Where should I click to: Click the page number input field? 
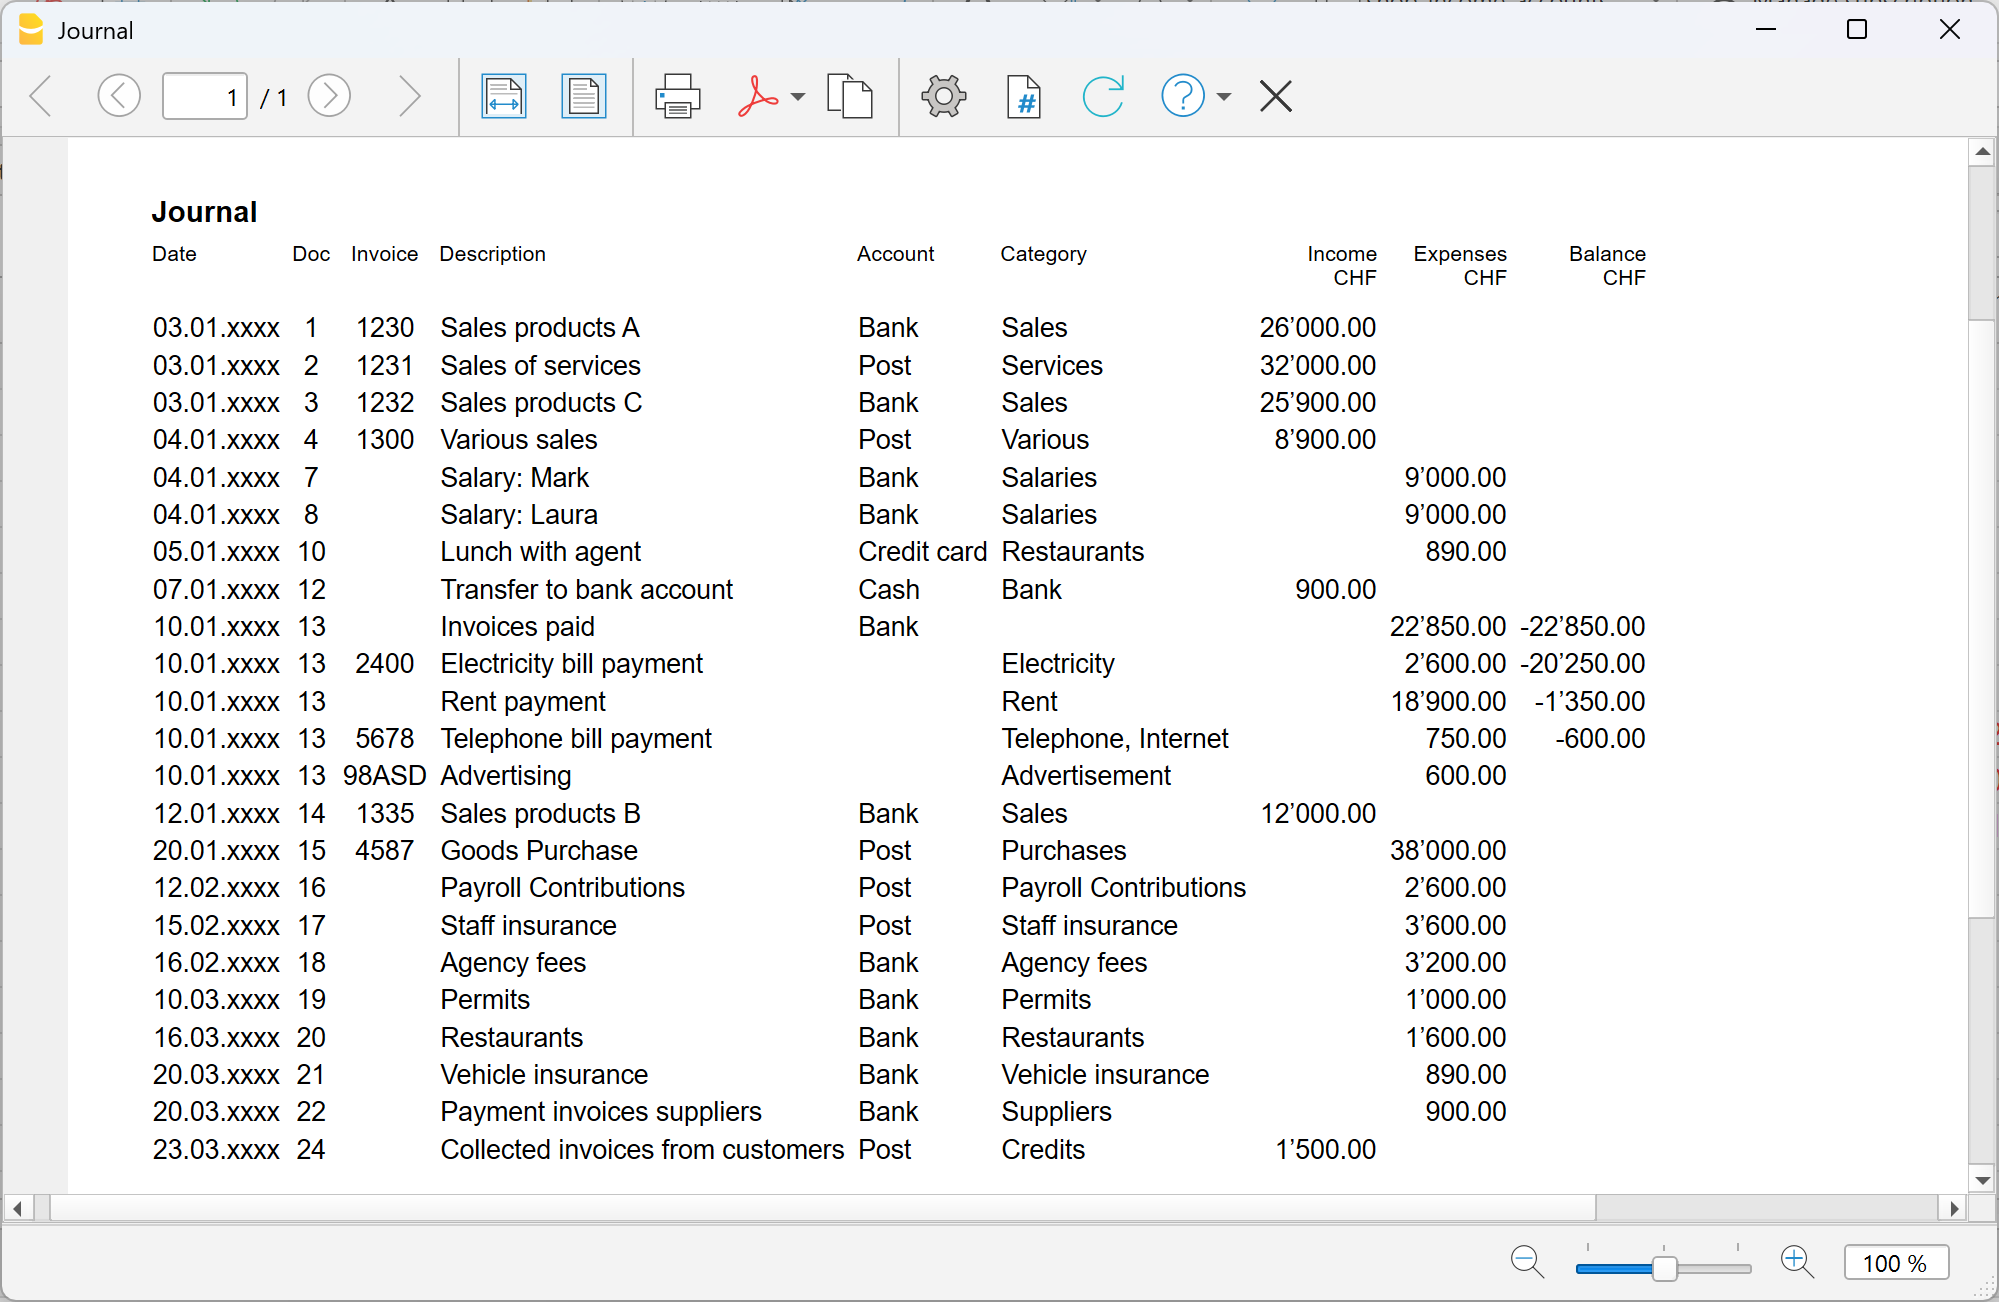[x=205, y=97]
